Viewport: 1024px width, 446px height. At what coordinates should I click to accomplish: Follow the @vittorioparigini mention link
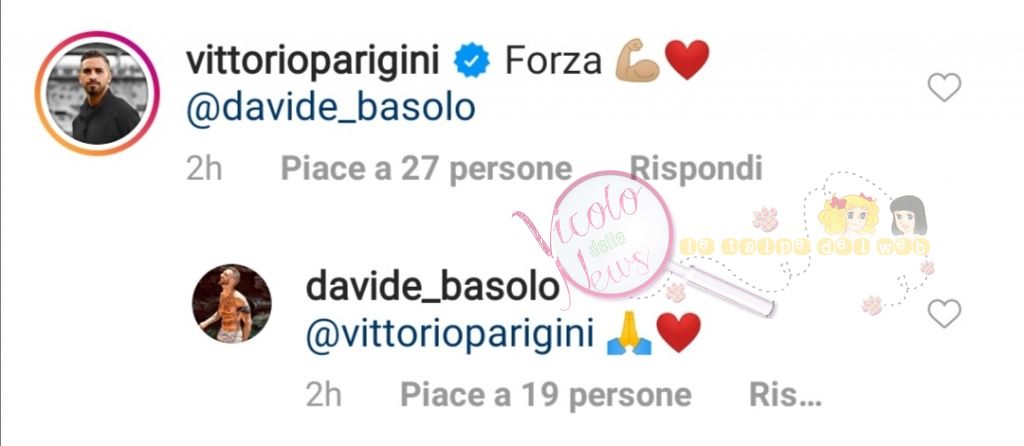point(450,335)
